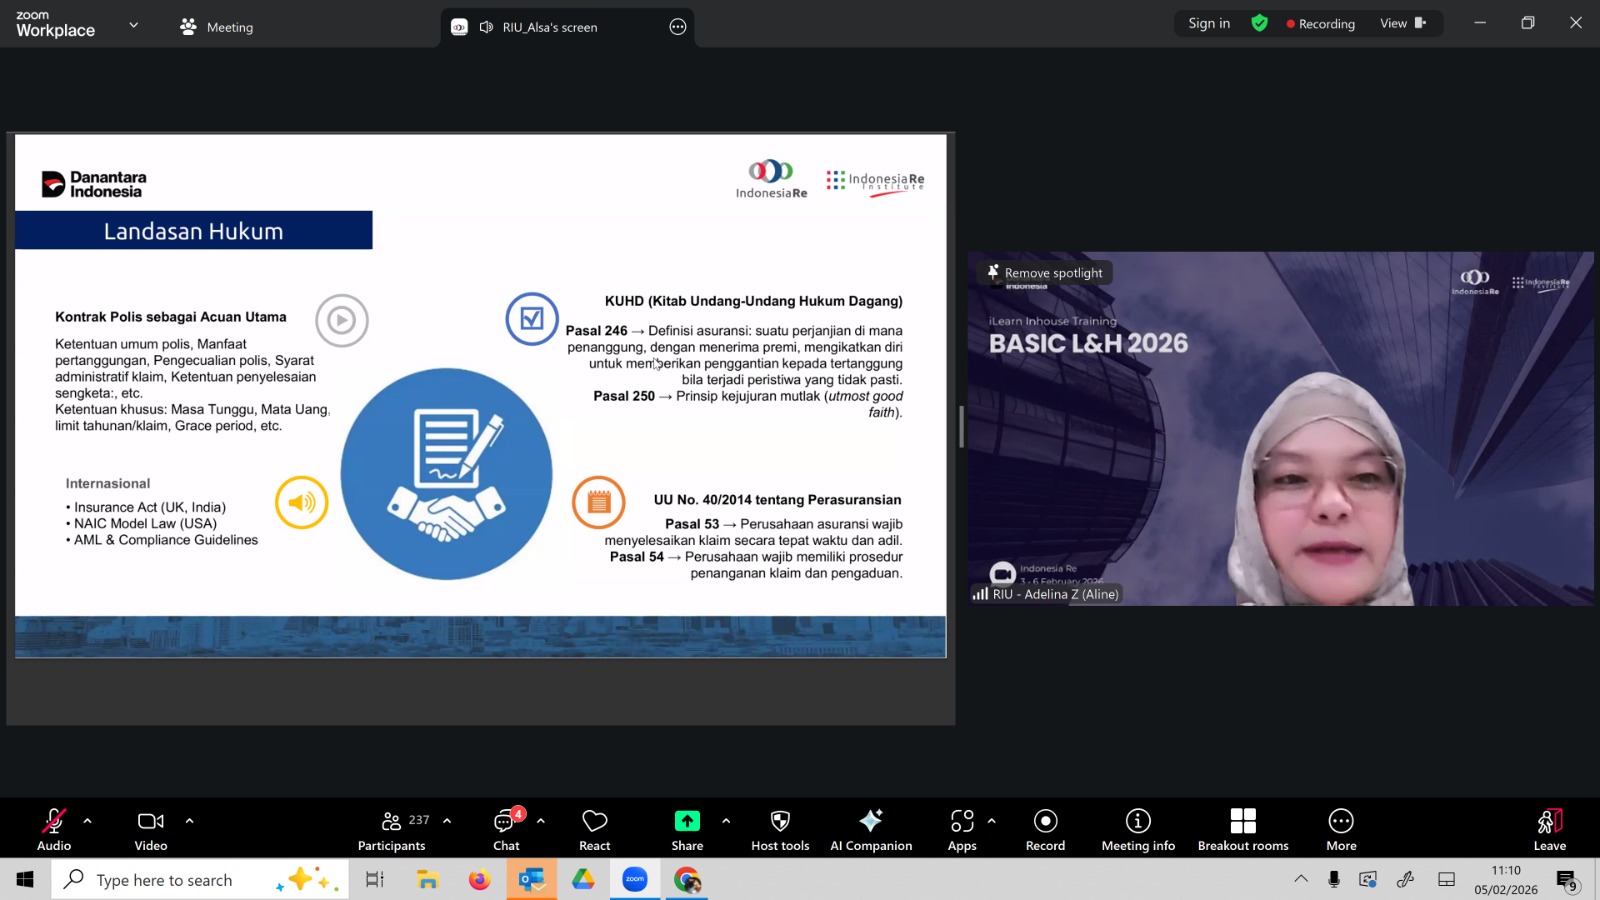The height and width of the screenshot is (900, 1600).
Task: Expand video options arrow next to Video
Action: [189, 821]
